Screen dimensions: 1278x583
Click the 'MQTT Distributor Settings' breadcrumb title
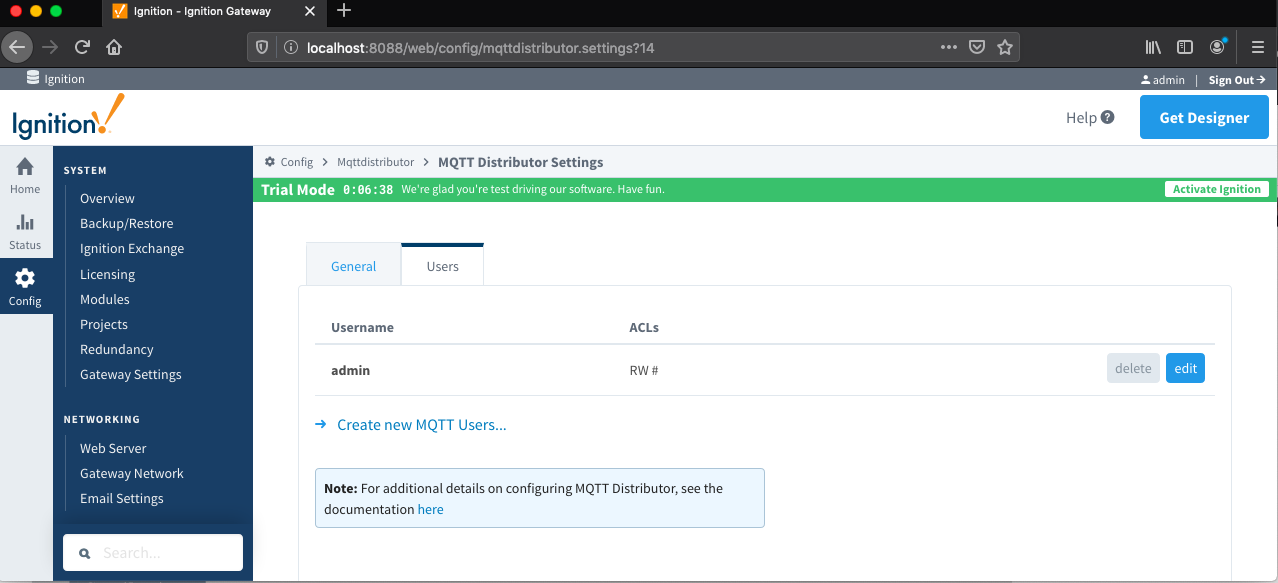click(x=521, y=162)
